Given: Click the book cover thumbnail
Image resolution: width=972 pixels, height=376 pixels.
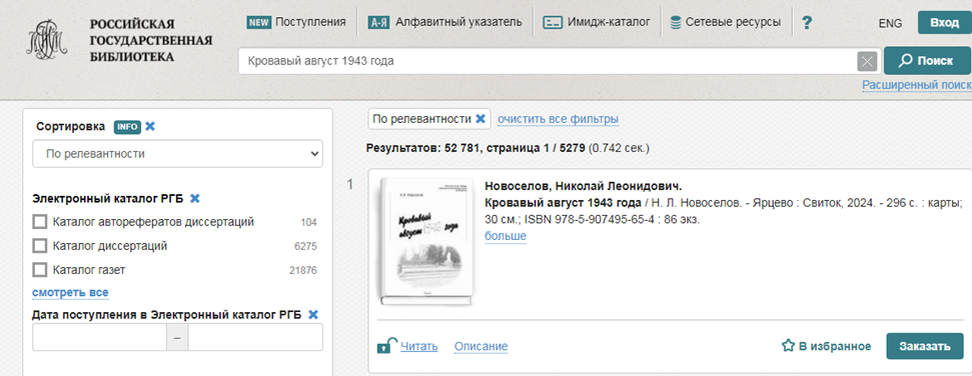Looking at the screenshot, I should [425, 242].
